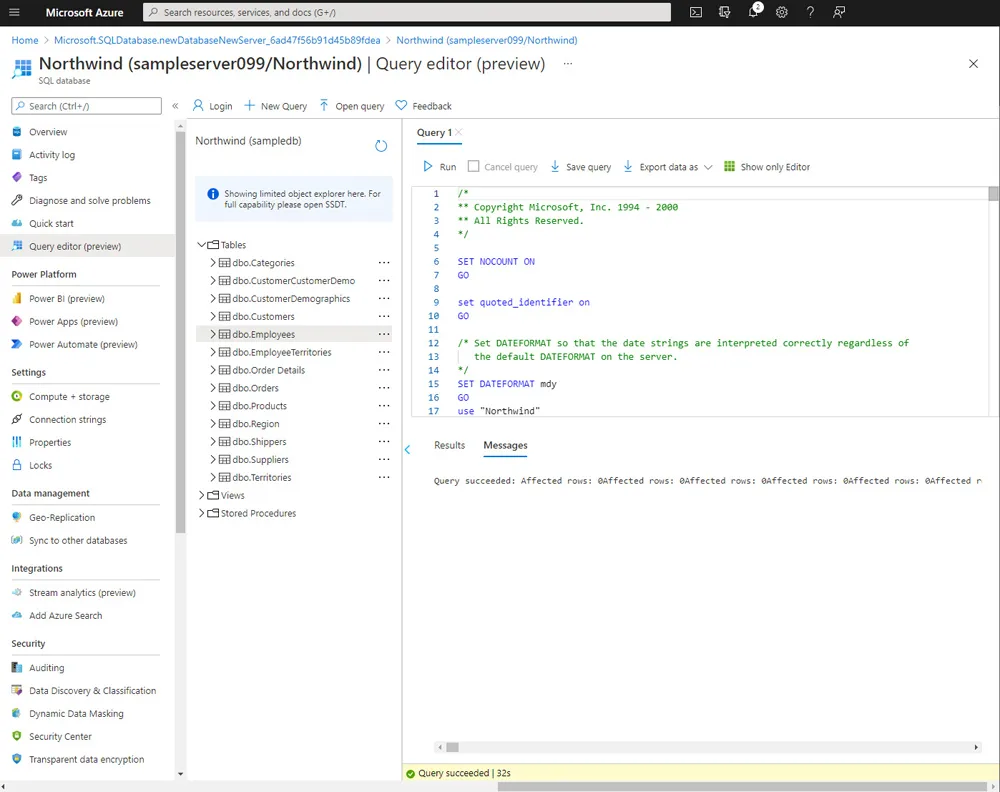This screenshot has width=1000, height=792.
Task: Open the notifications bell
Action: 753,12
